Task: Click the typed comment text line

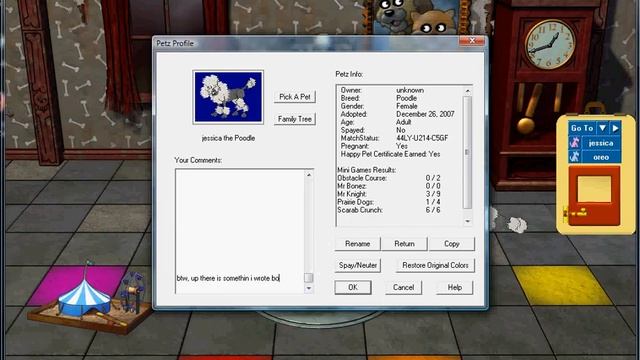Action: (x=228, y=278)
